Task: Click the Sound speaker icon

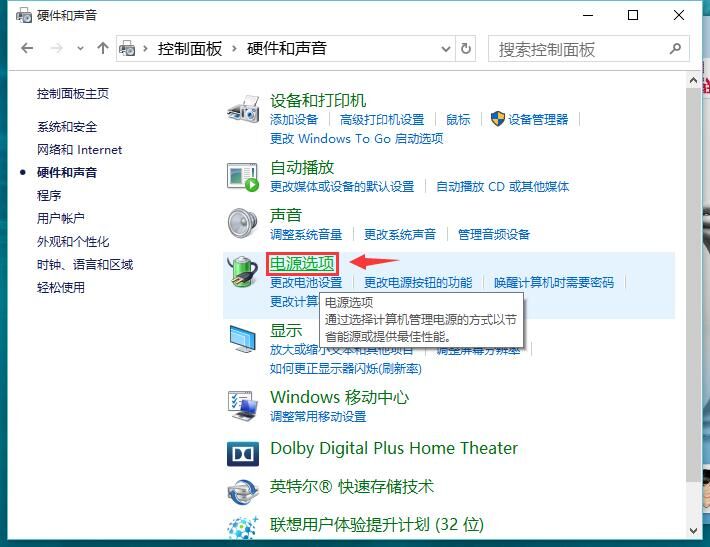Action: (x=243, y=223)
